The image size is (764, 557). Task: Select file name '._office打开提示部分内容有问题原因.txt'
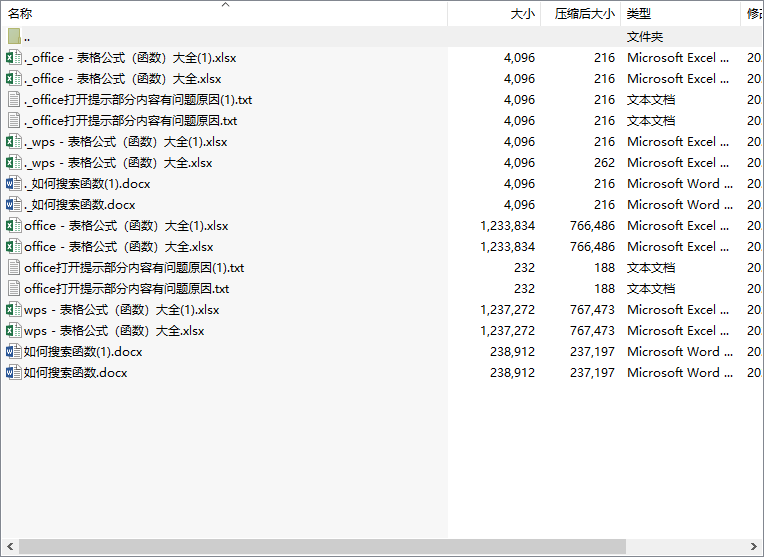[131, 120]
